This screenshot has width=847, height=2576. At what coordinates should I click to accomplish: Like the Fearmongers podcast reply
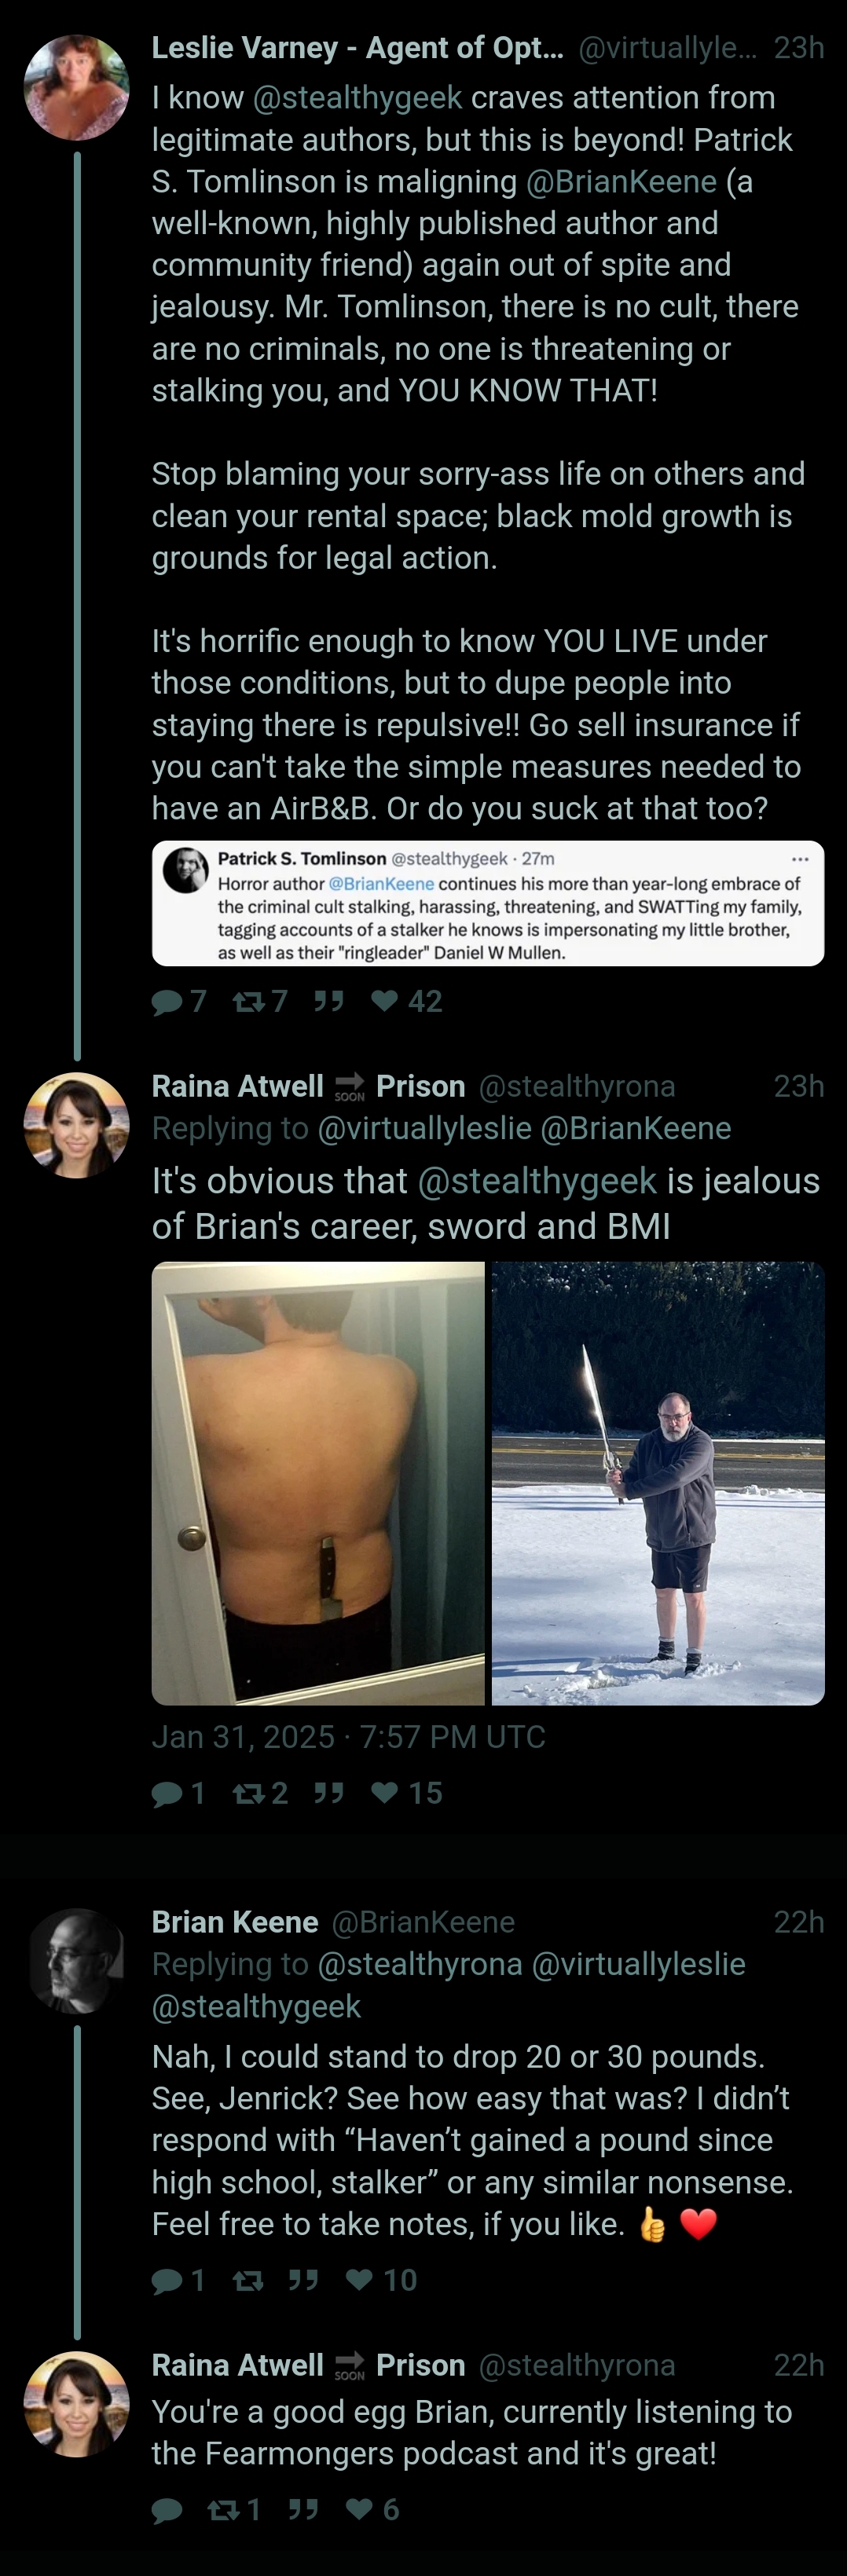(372, 2509)
